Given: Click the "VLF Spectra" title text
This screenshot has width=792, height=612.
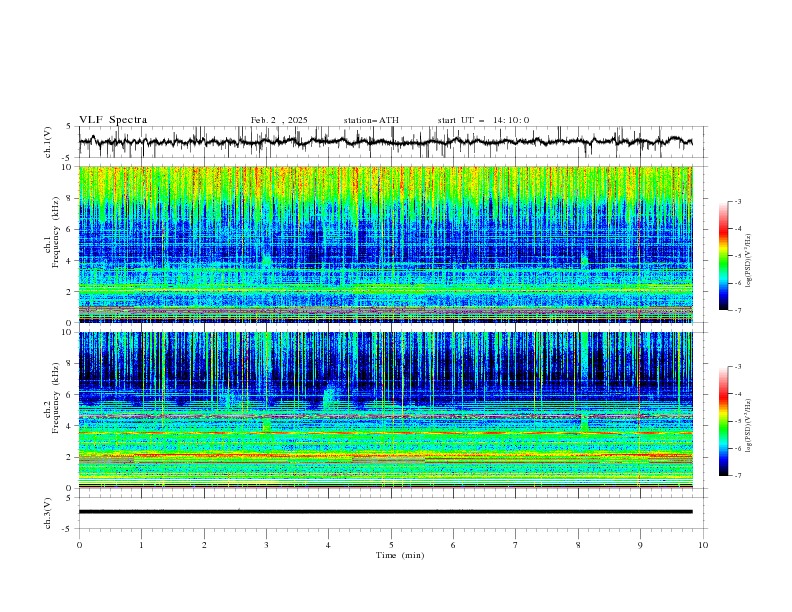Looking at the screenshot, I should (x=113, y=120).
